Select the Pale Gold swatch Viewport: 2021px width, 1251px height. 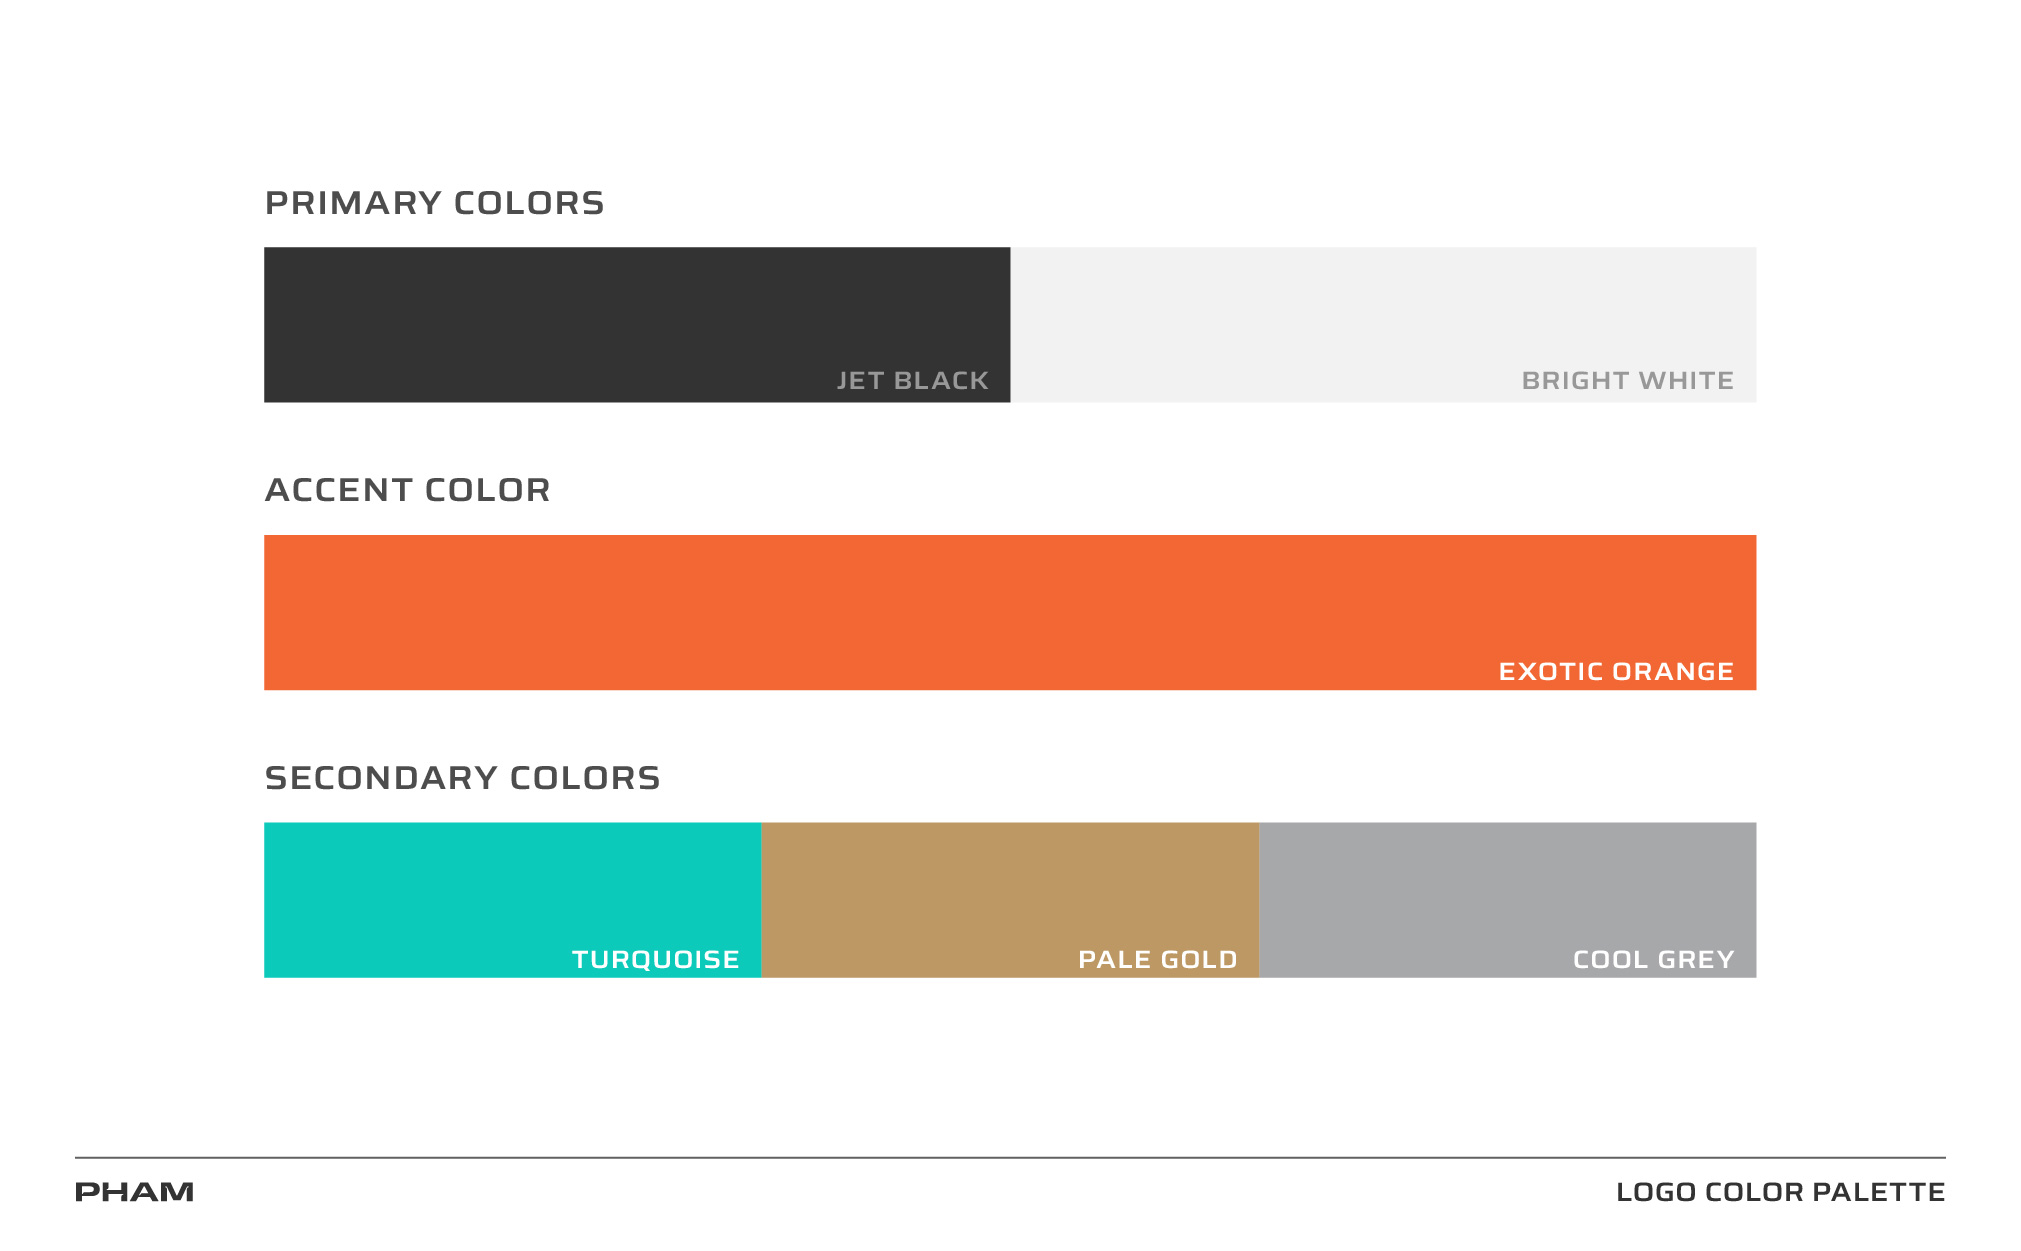click(x=1010, y=900)
